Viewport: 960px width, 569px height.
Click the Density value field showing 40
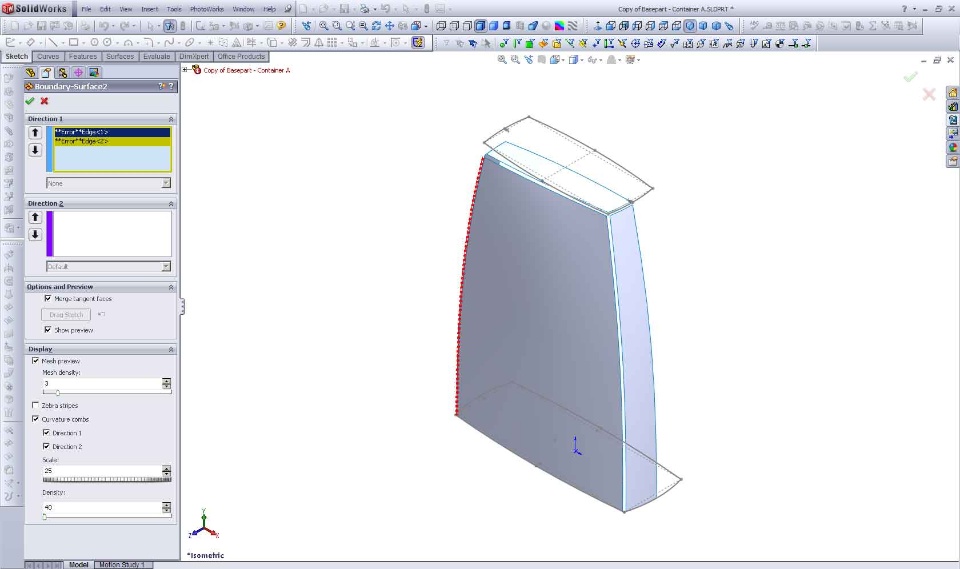[x=102, y=507]
